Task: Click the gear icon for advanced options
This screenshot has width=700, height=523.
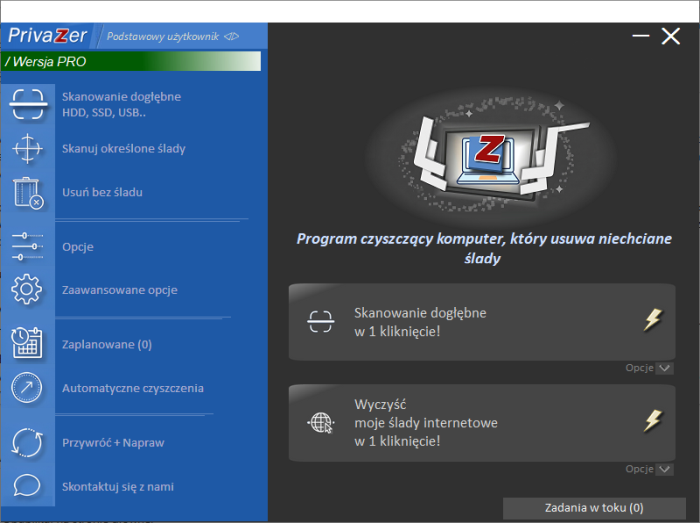Action: tap(27, 290)
